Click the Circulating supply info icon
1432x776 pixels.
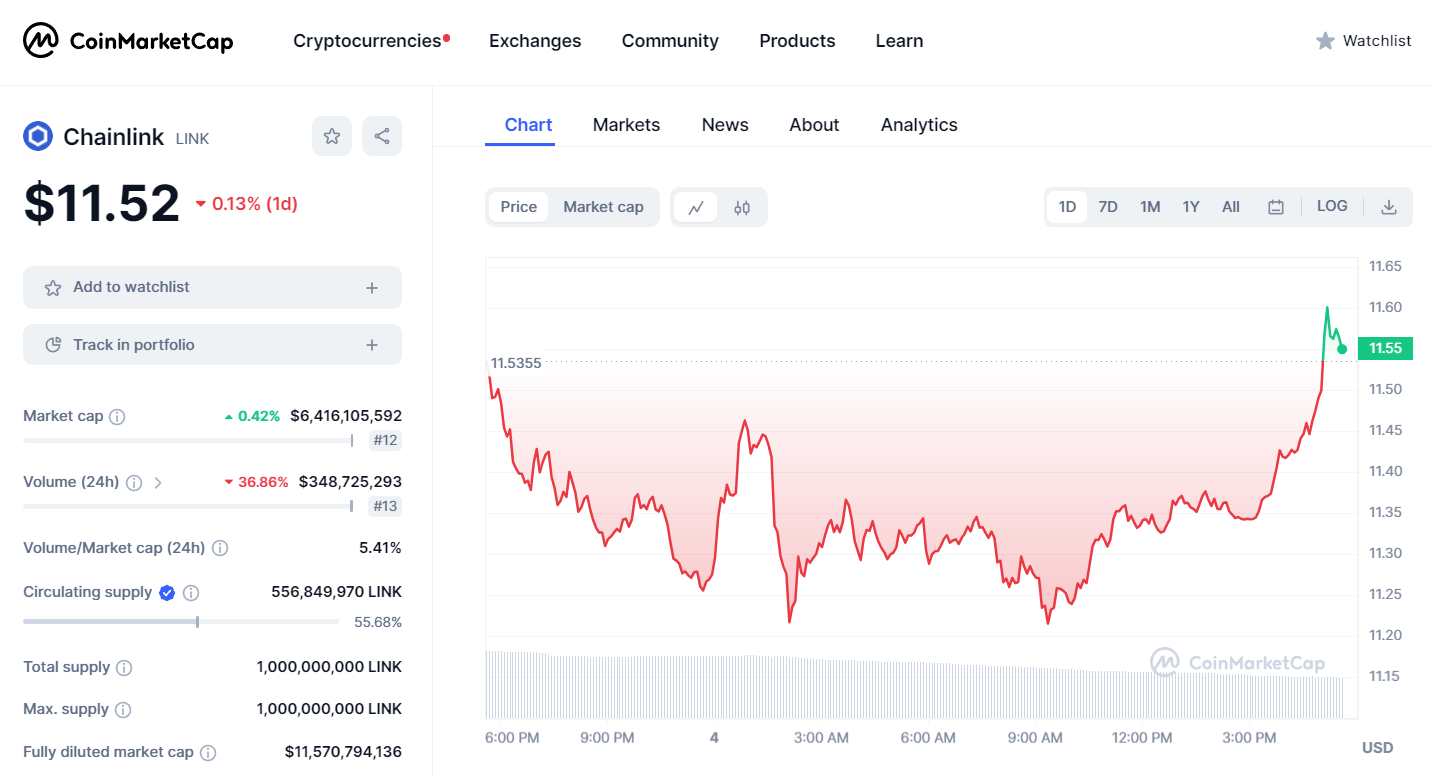click(x=191, y=592)
